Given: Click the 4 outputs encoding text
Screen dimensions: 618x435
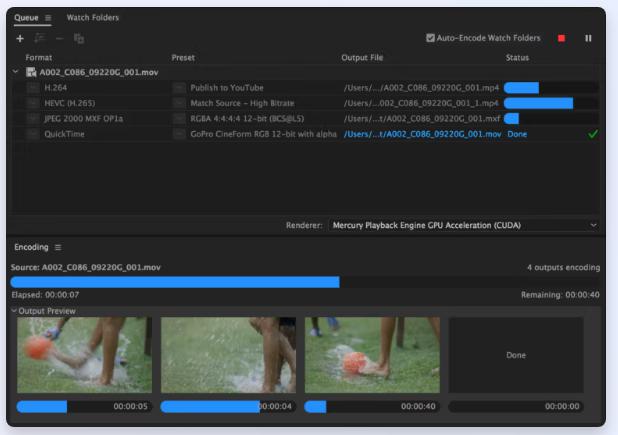Looking at the screenshot, I should [x=564, y=268].
